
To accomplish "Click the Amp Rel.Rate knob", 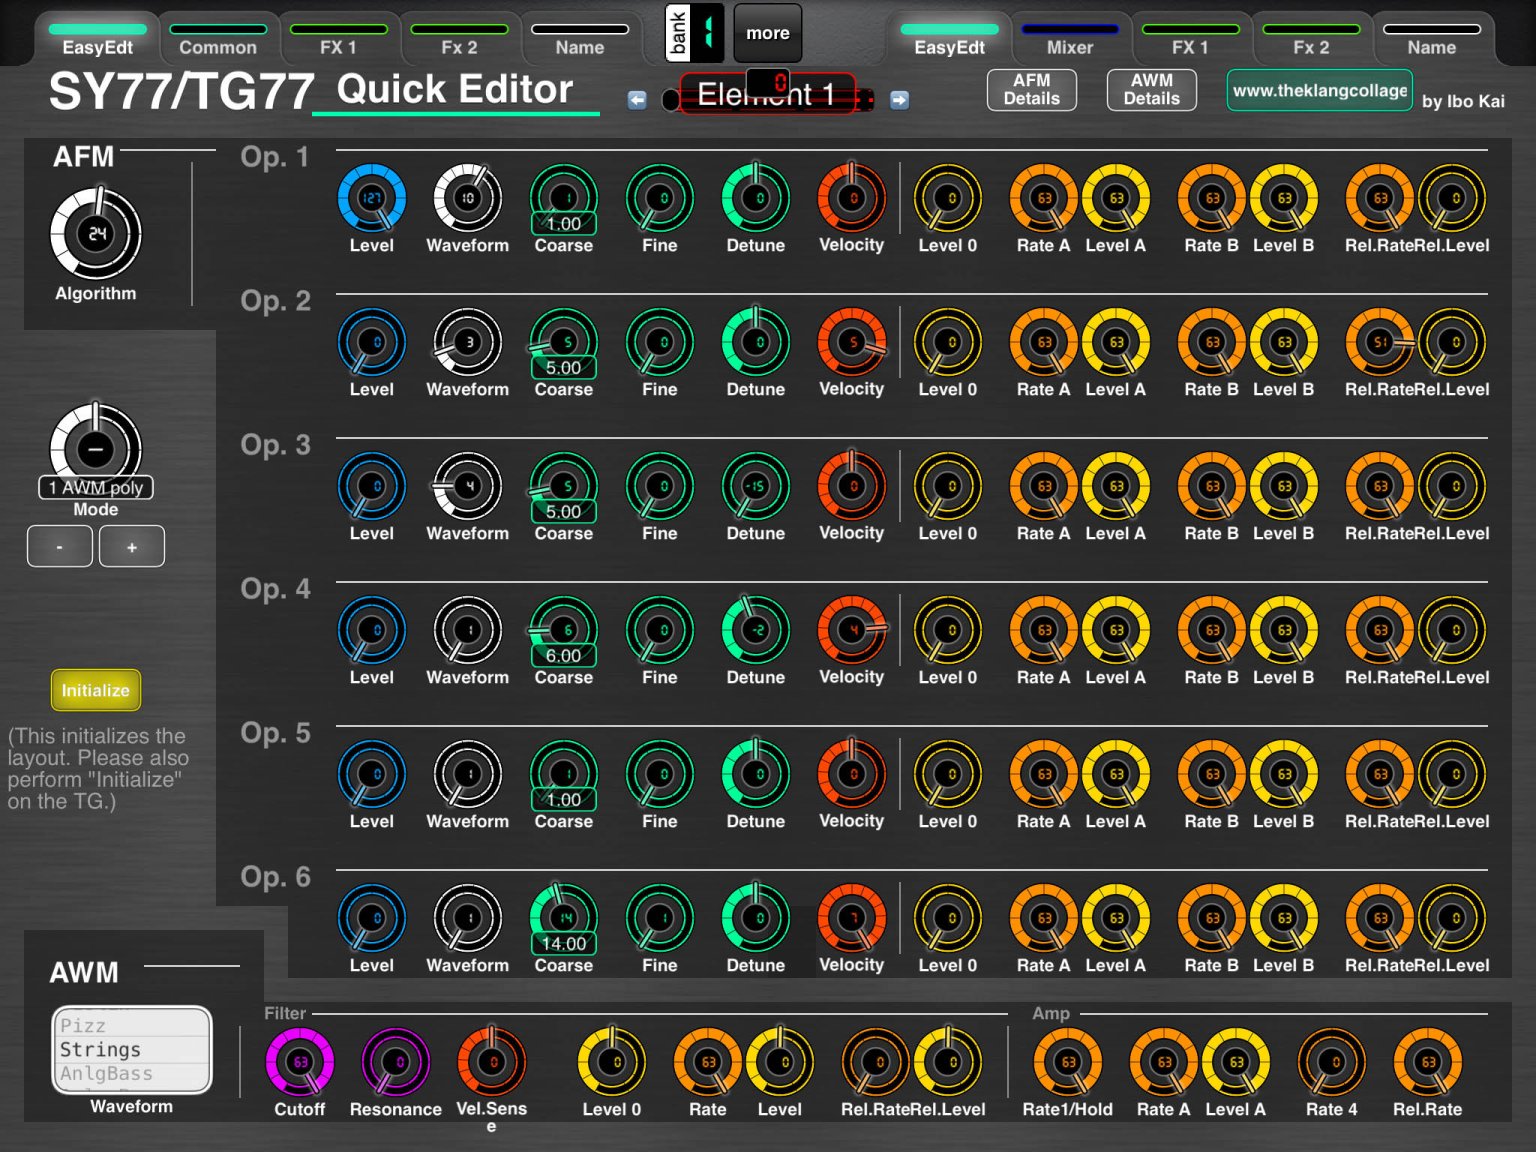I will click(1428, 1062).
